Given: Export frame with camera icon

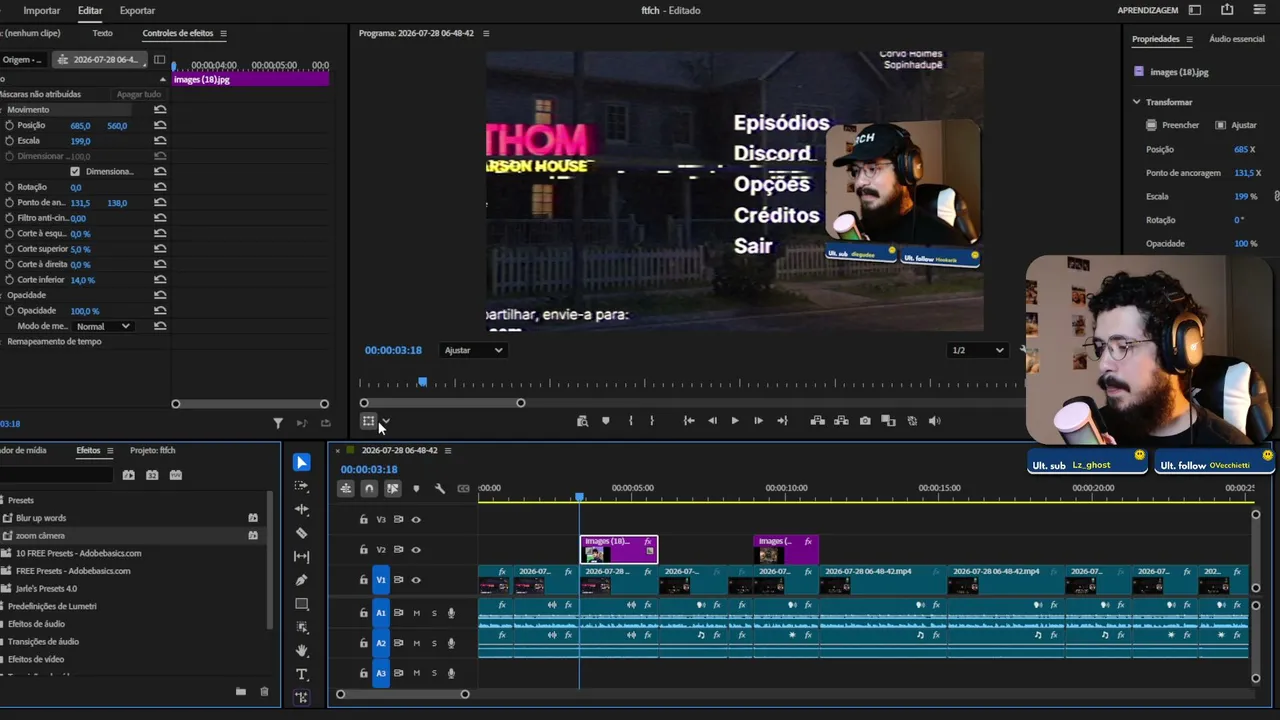Looking at the screenshot, I should pos(865,421).
